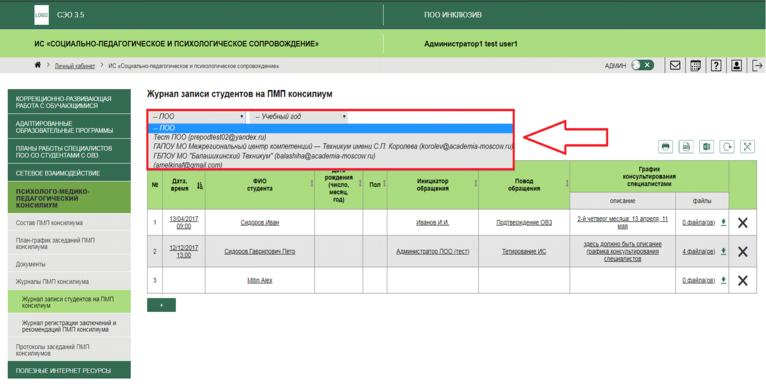Open Сетевое взаимодействие menu
The height and width of the screenshot is (384, 766).
pos(69,173)
